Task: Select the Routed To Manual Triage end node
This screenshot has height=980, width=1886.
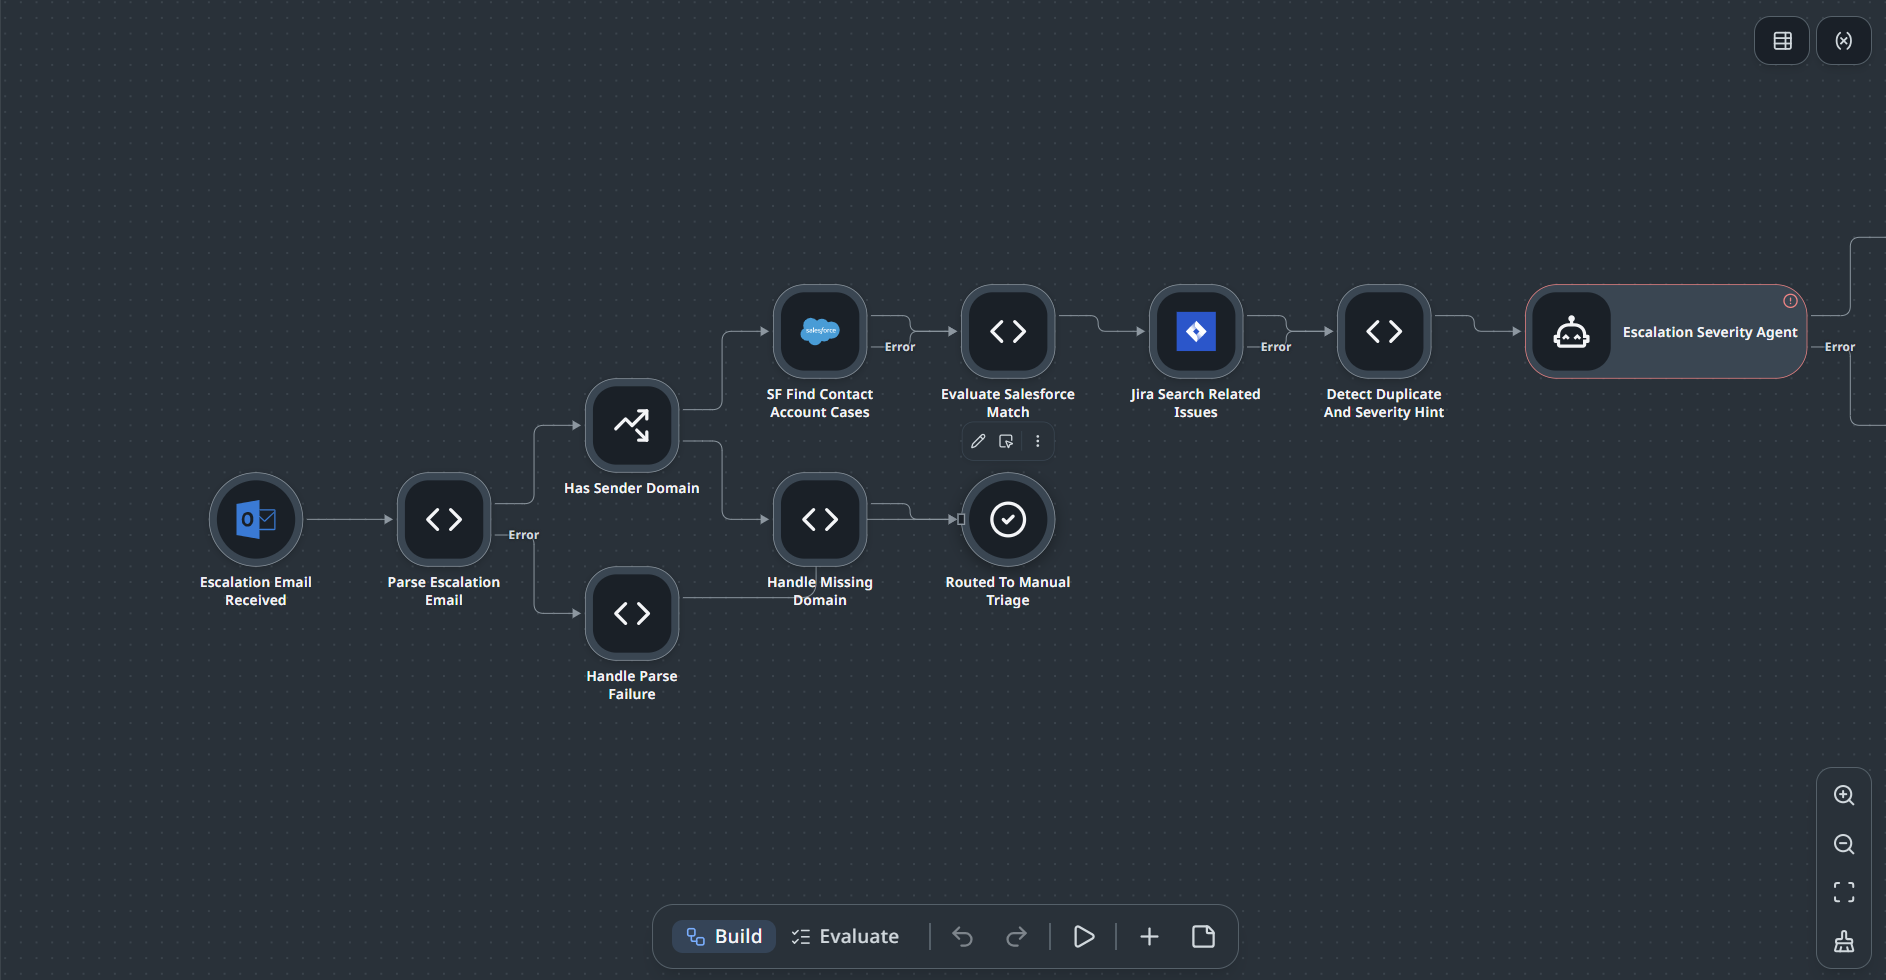Action: coord(1008,519)
